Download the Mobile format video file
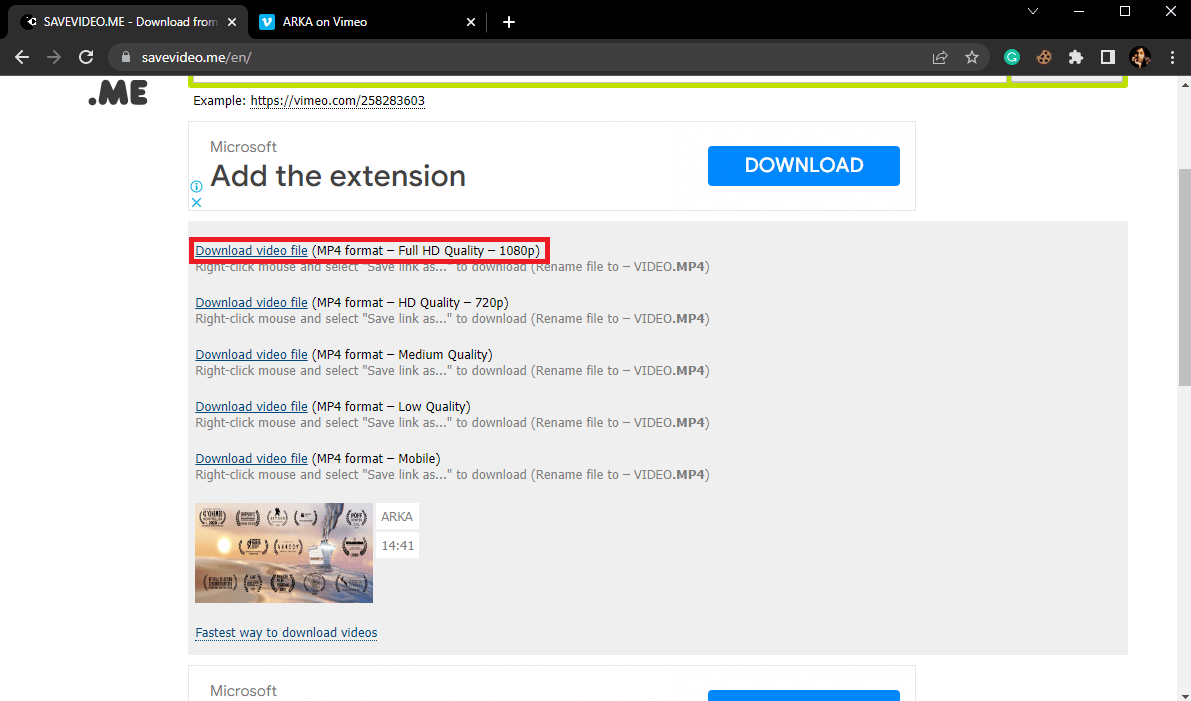The width and height of the screenshot is (1191, 701). (251, 459)
